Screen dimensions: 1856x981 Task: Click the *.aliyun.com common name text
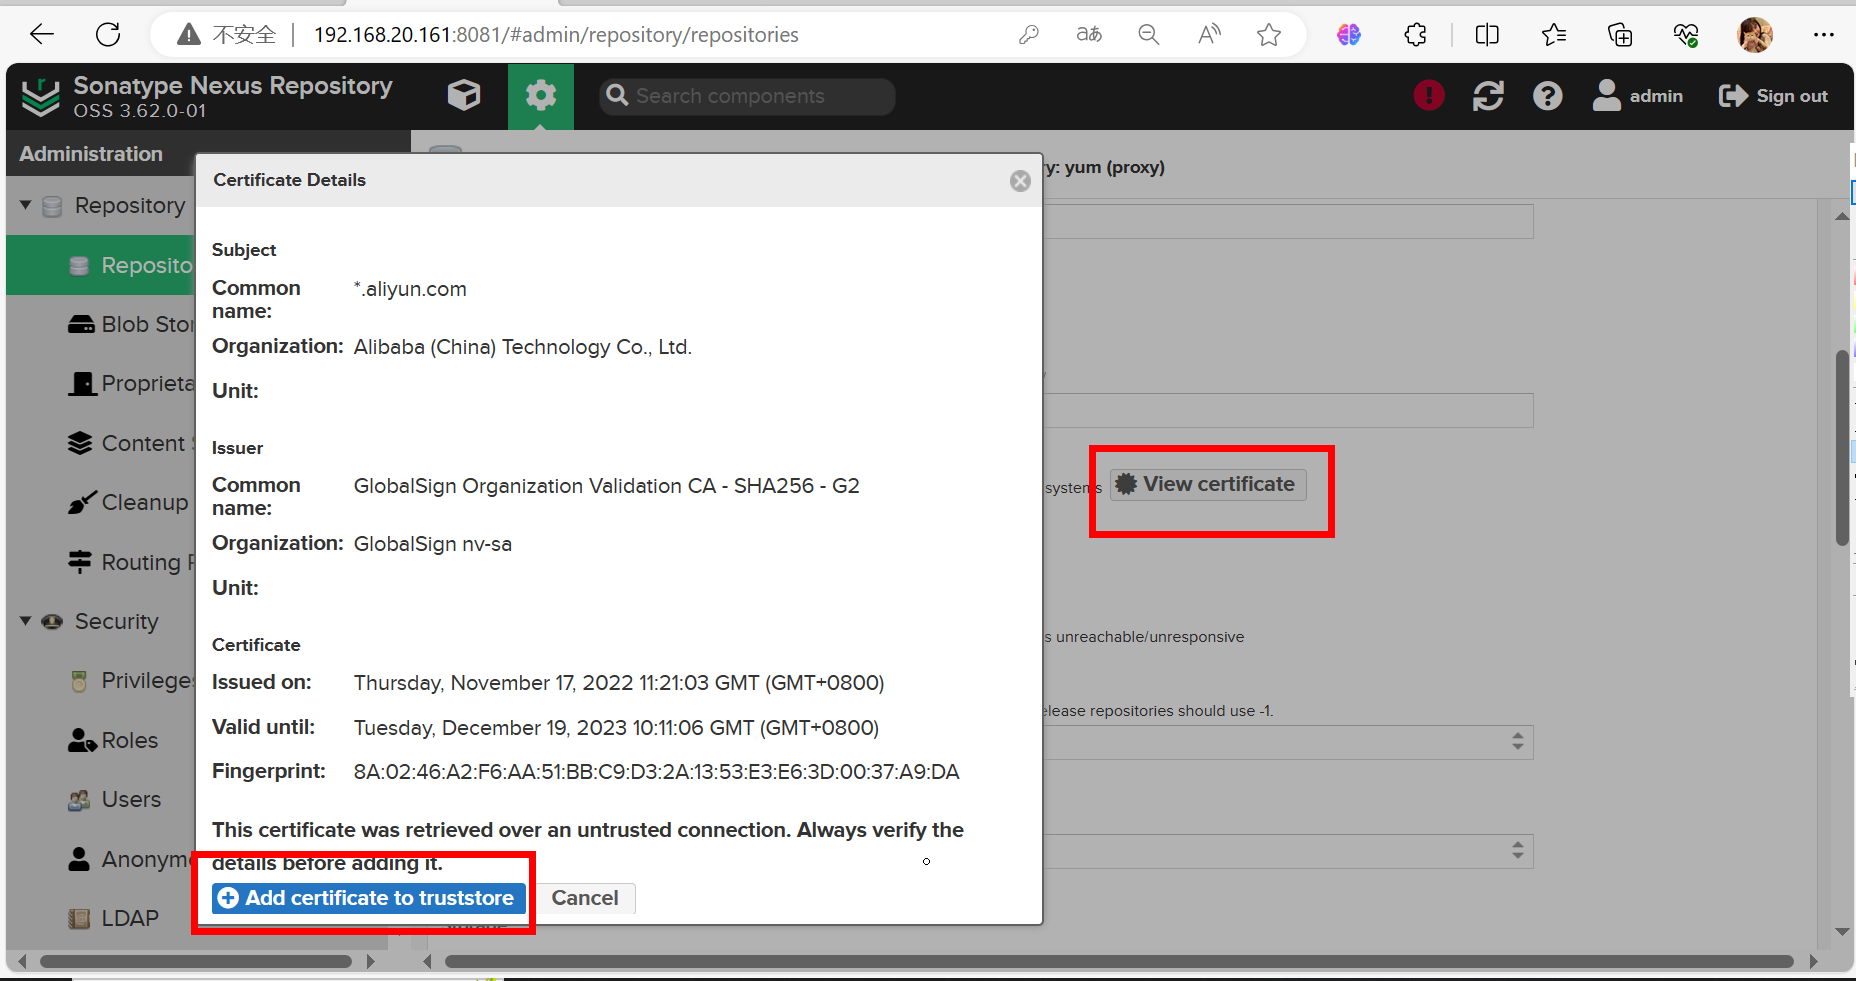(x=410, y=289)
